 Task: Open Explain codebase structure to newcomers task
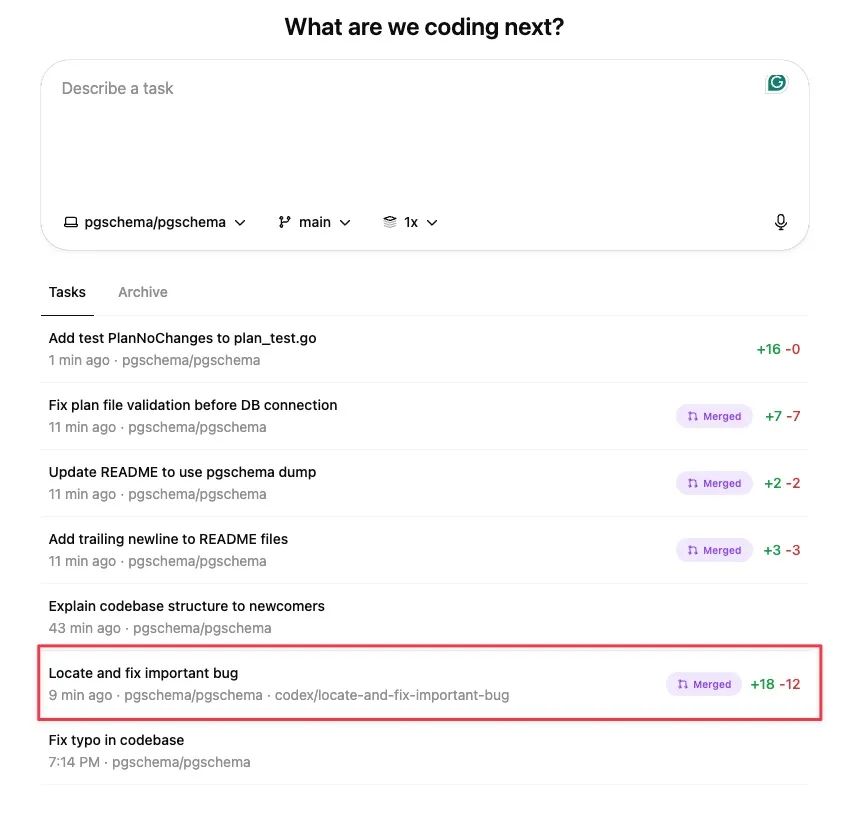[186, 606]
